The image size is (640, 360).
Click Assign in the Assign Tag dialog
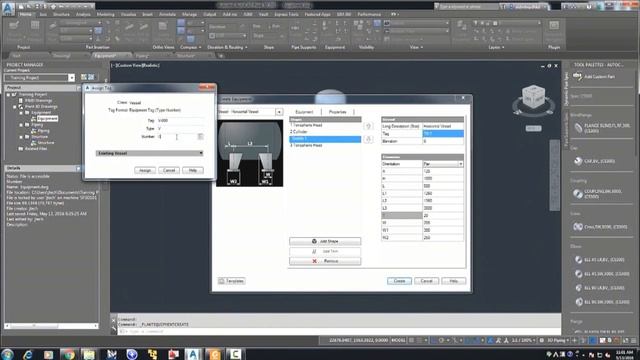145,170
